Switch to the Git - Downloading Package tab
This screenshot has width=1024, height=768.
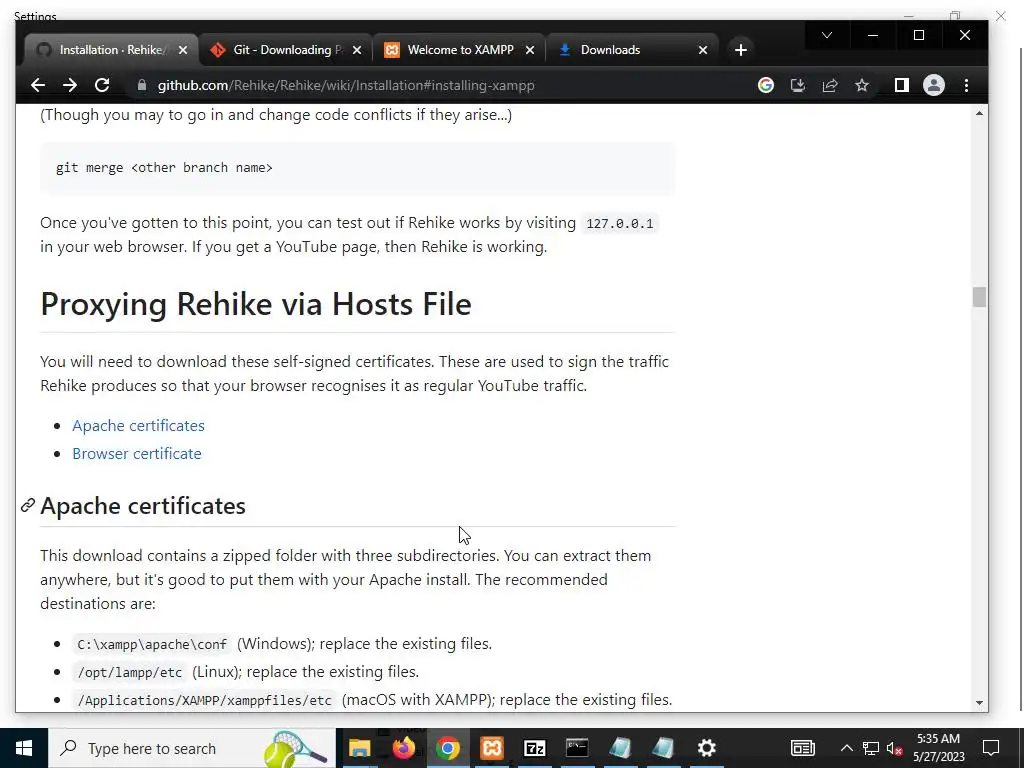click(x=285, y=50)
